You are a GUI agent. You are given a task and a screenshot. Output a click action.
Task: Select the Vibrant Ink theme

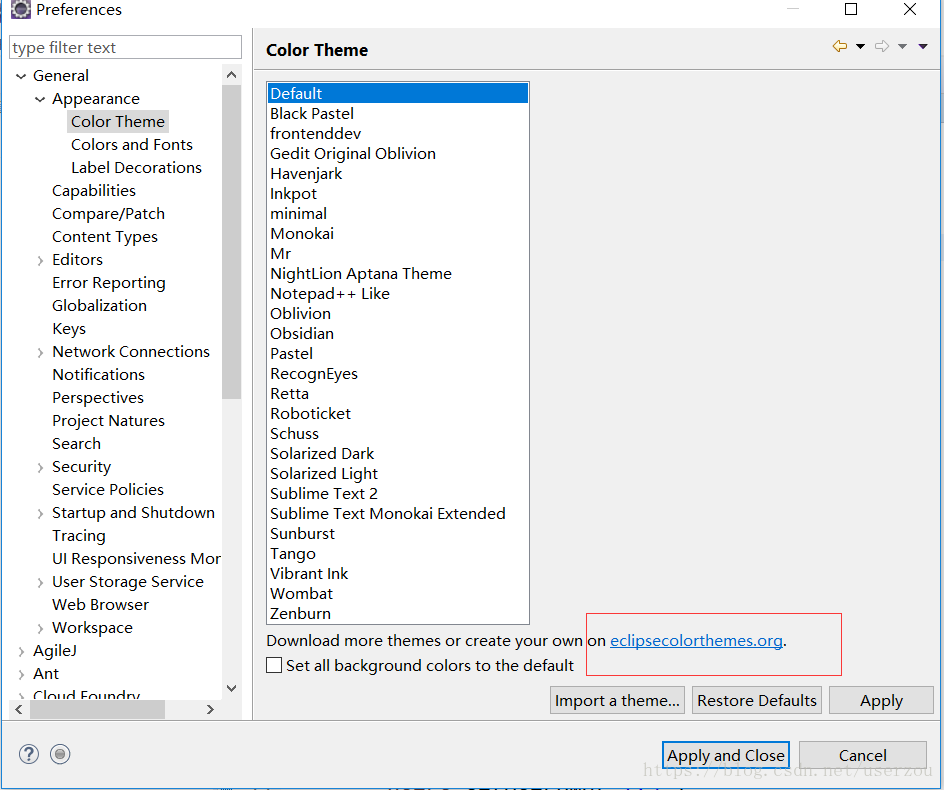point(398,574)
